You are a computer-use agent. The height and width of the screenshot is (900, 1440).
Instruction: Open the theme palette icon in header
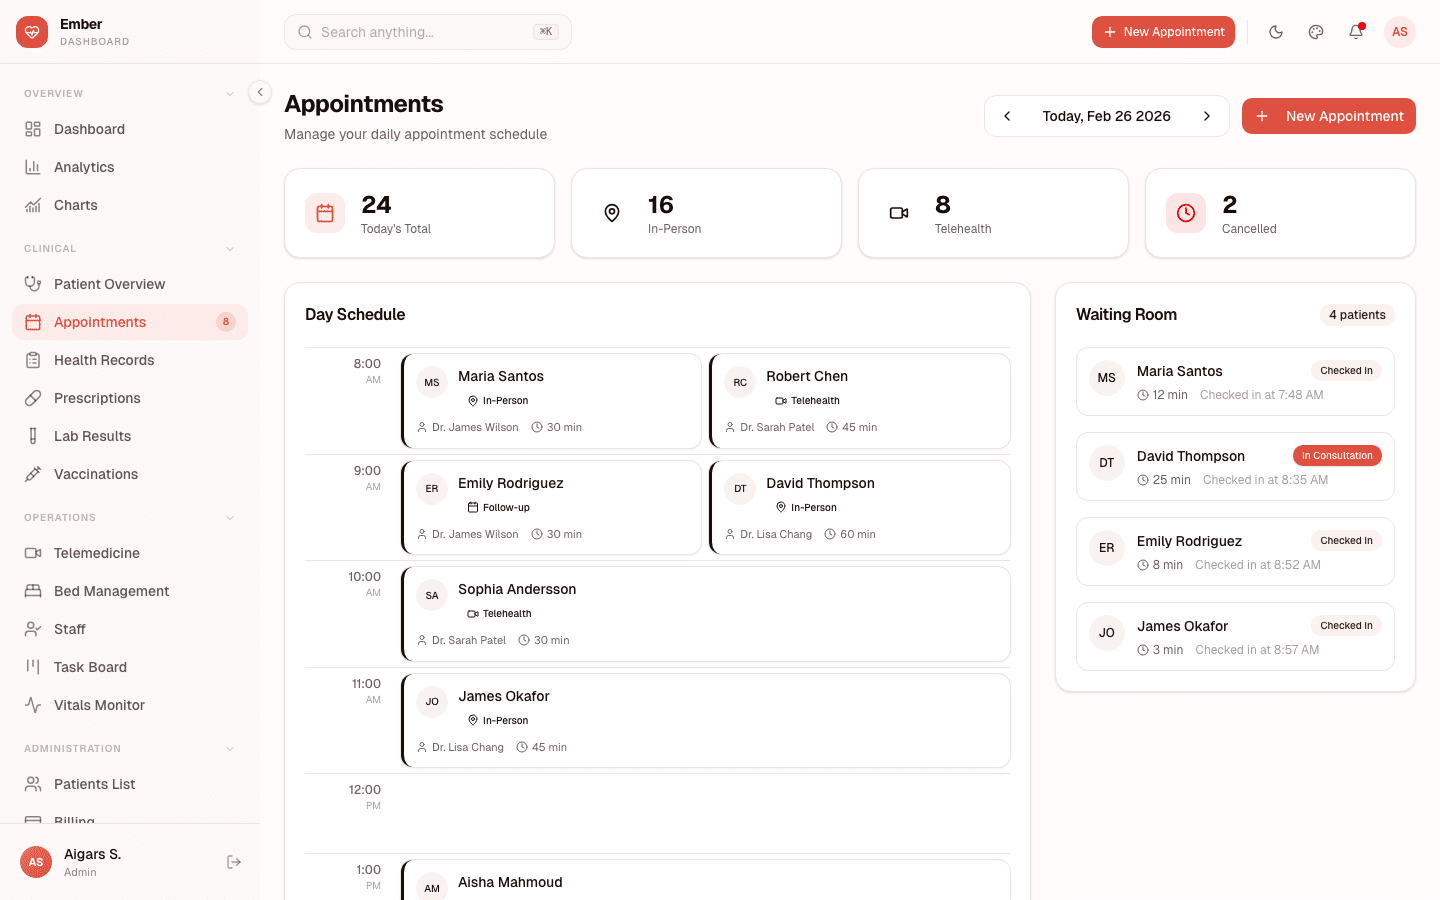tap(1316, 32)
